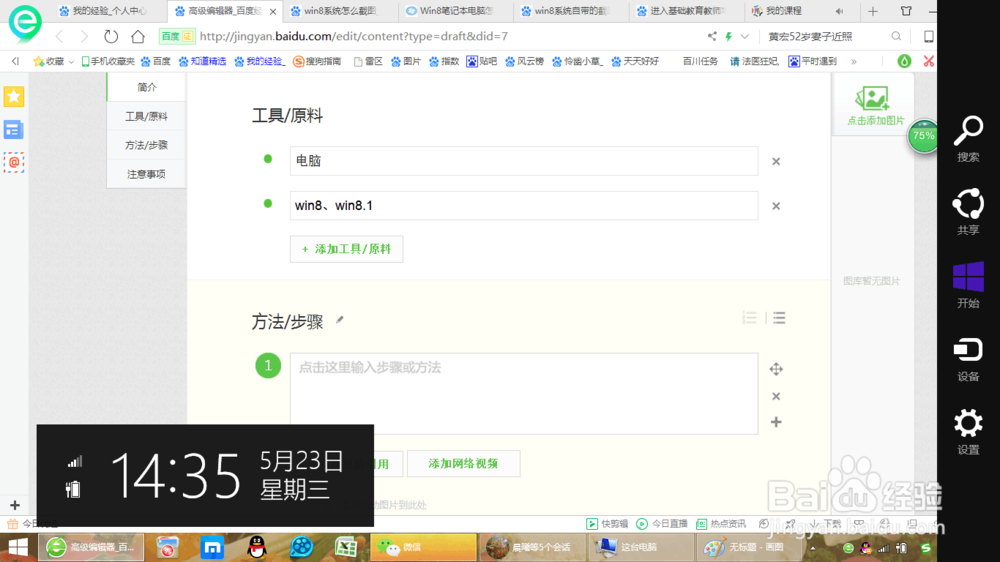Click the share icon in address bar
Viewport: 1000px width, 562px height.
(x=712, y=36)
